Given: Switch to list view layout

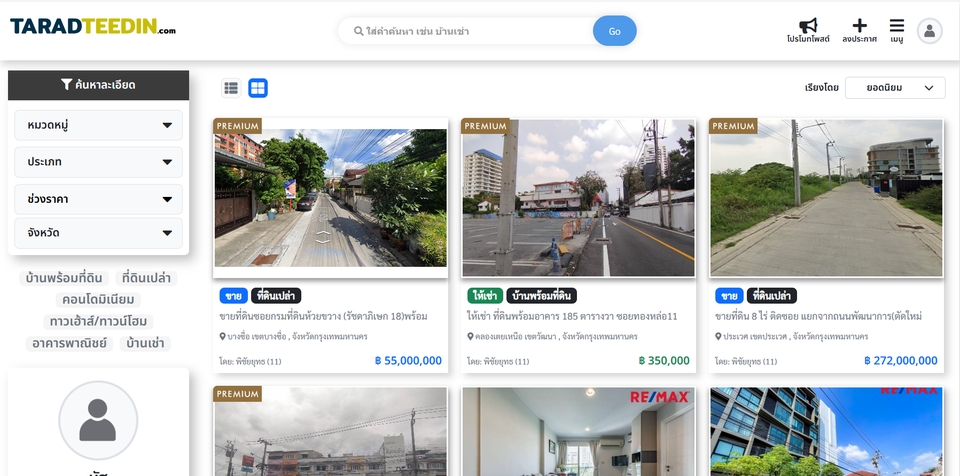Looking at the screenshot, I should tap(231, 88).
